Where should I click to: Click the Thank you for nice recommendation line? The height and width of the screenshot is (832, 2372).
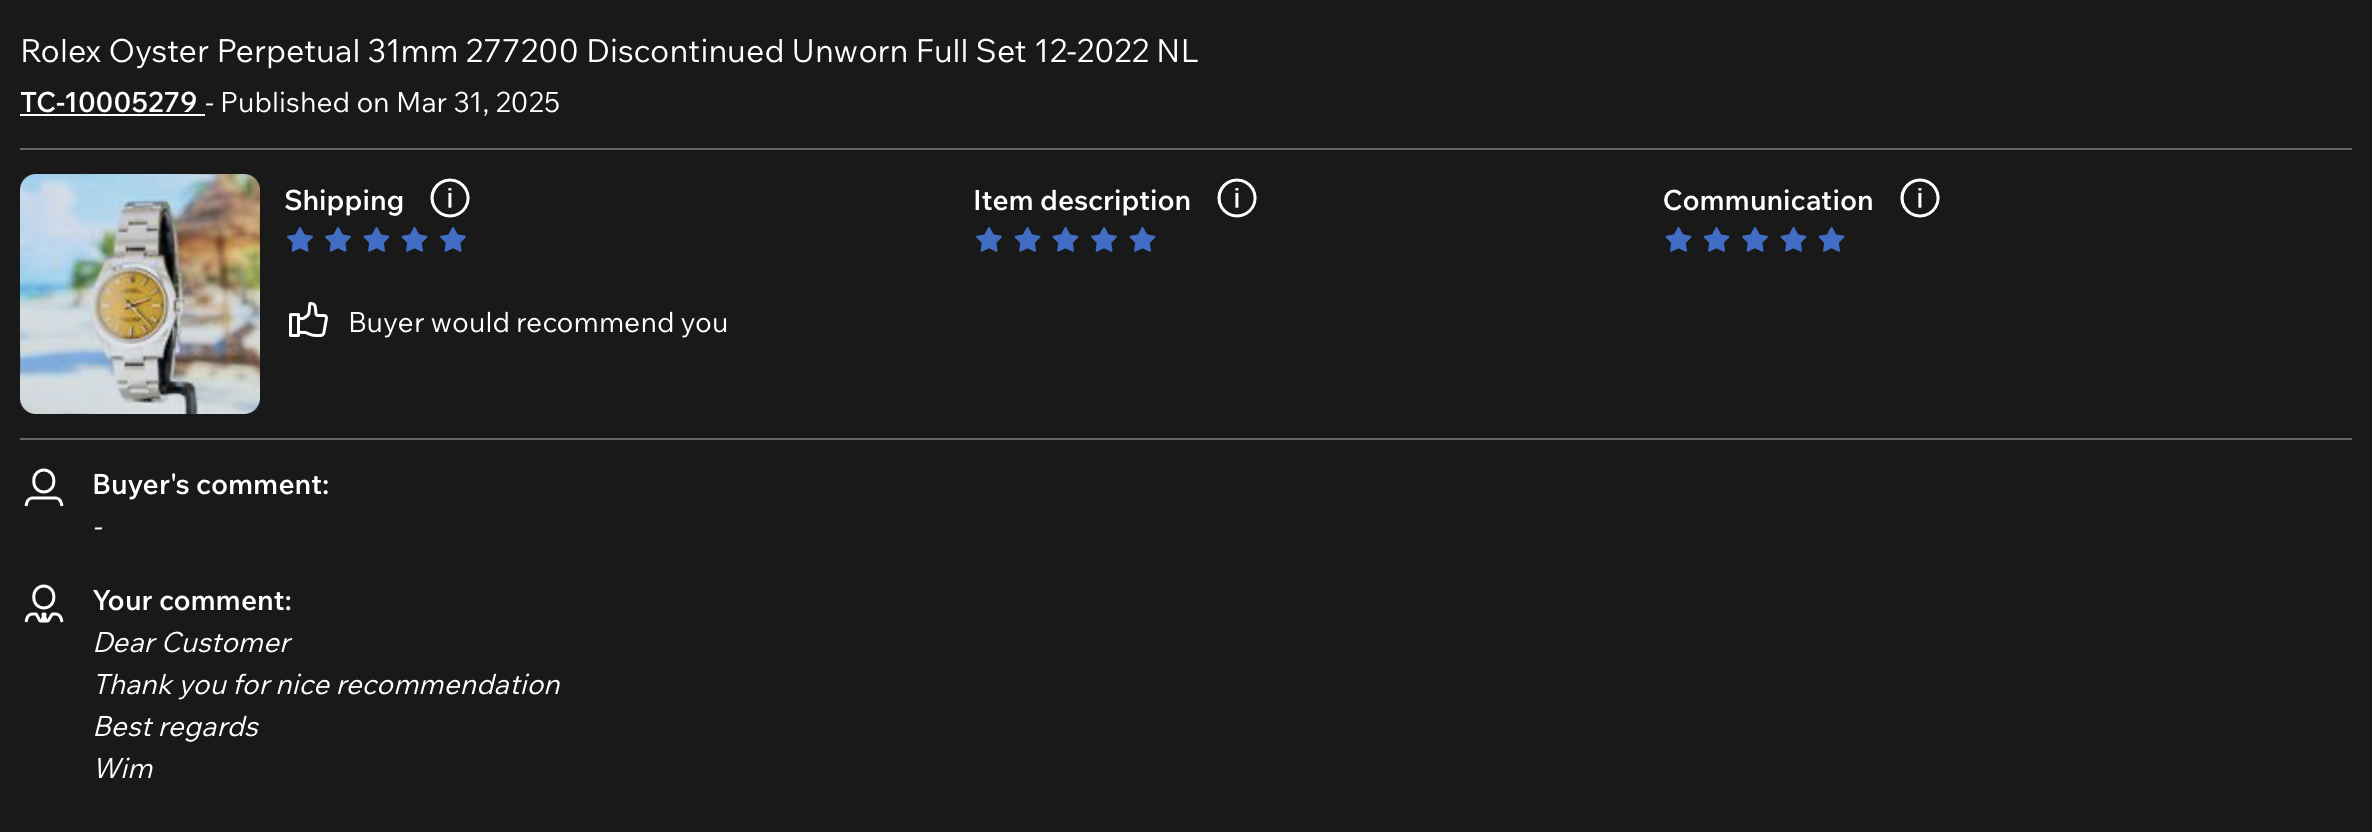pos(327,684)
